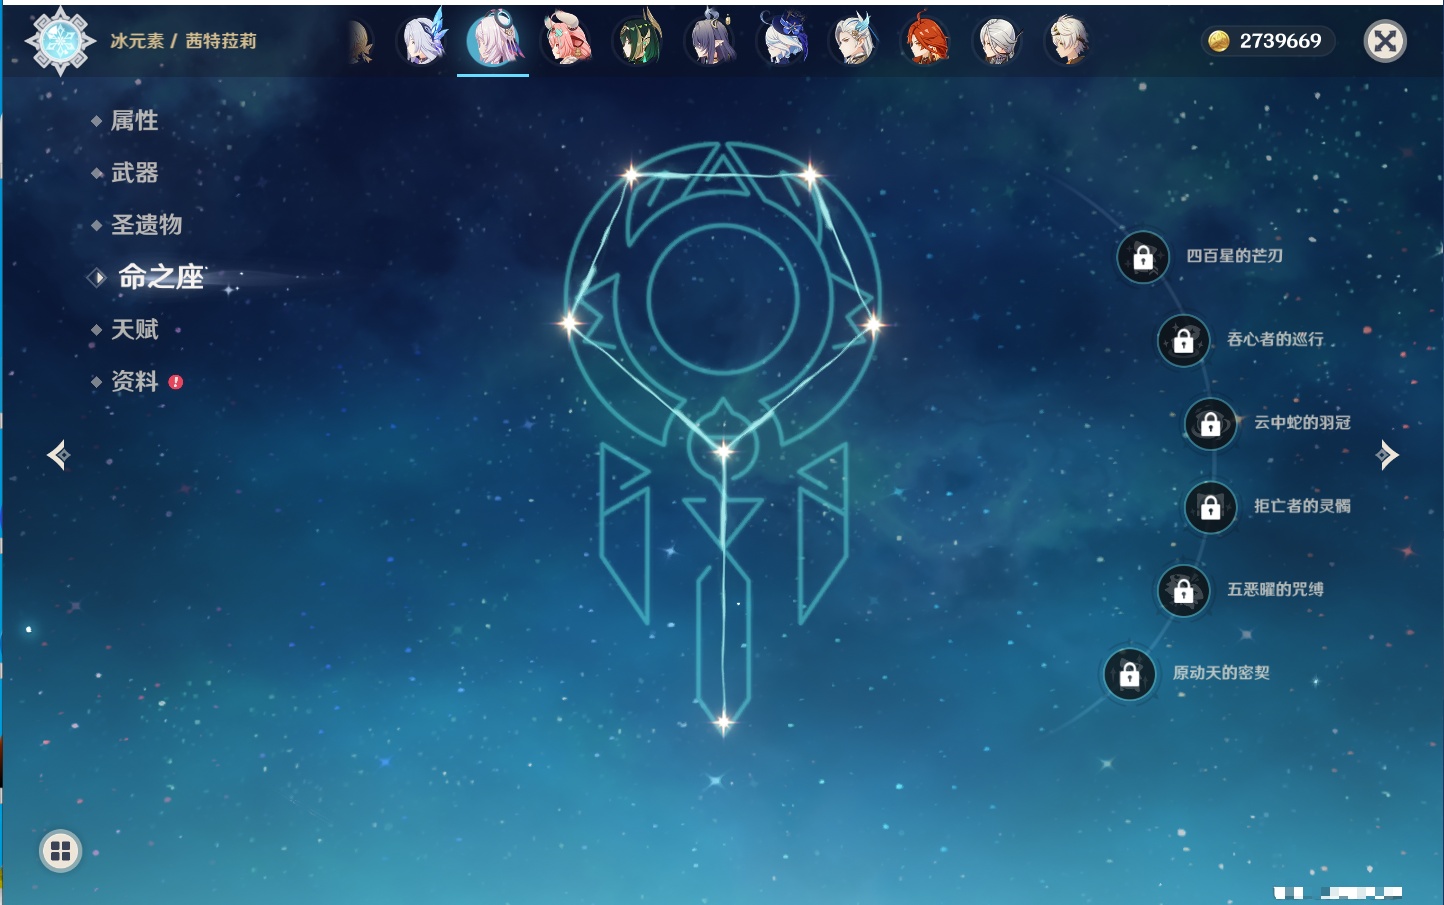Image resolution: width=1444 pixels, height=905 pixels.
Task: Click the 冰元素 / 茜特菈莉 character title
Action: (x=183, y=41)
